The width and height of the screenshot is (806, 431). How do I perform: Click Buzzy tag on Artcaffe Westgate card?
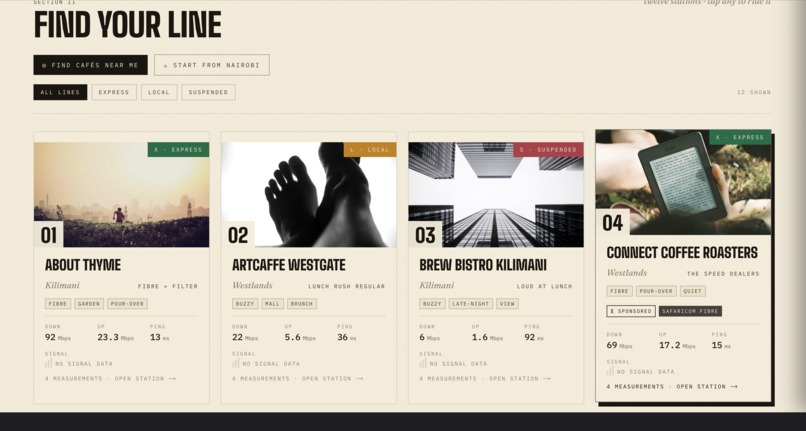click(x=245, y=303)
